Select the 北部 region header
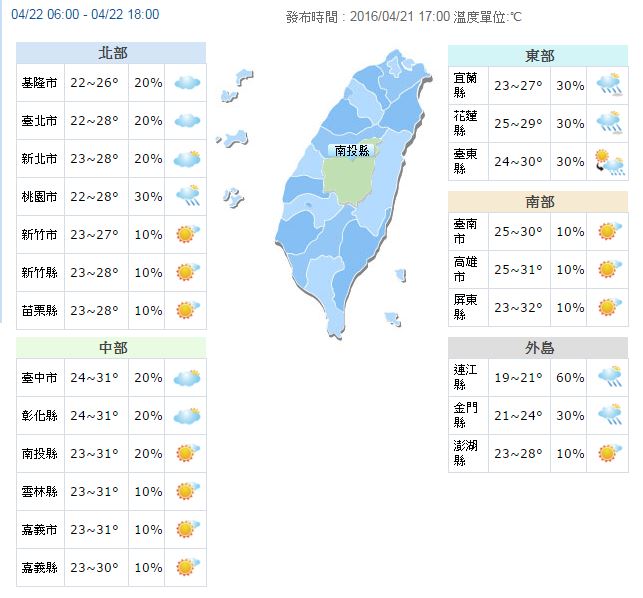643x598 pixels. click(111, 53)
